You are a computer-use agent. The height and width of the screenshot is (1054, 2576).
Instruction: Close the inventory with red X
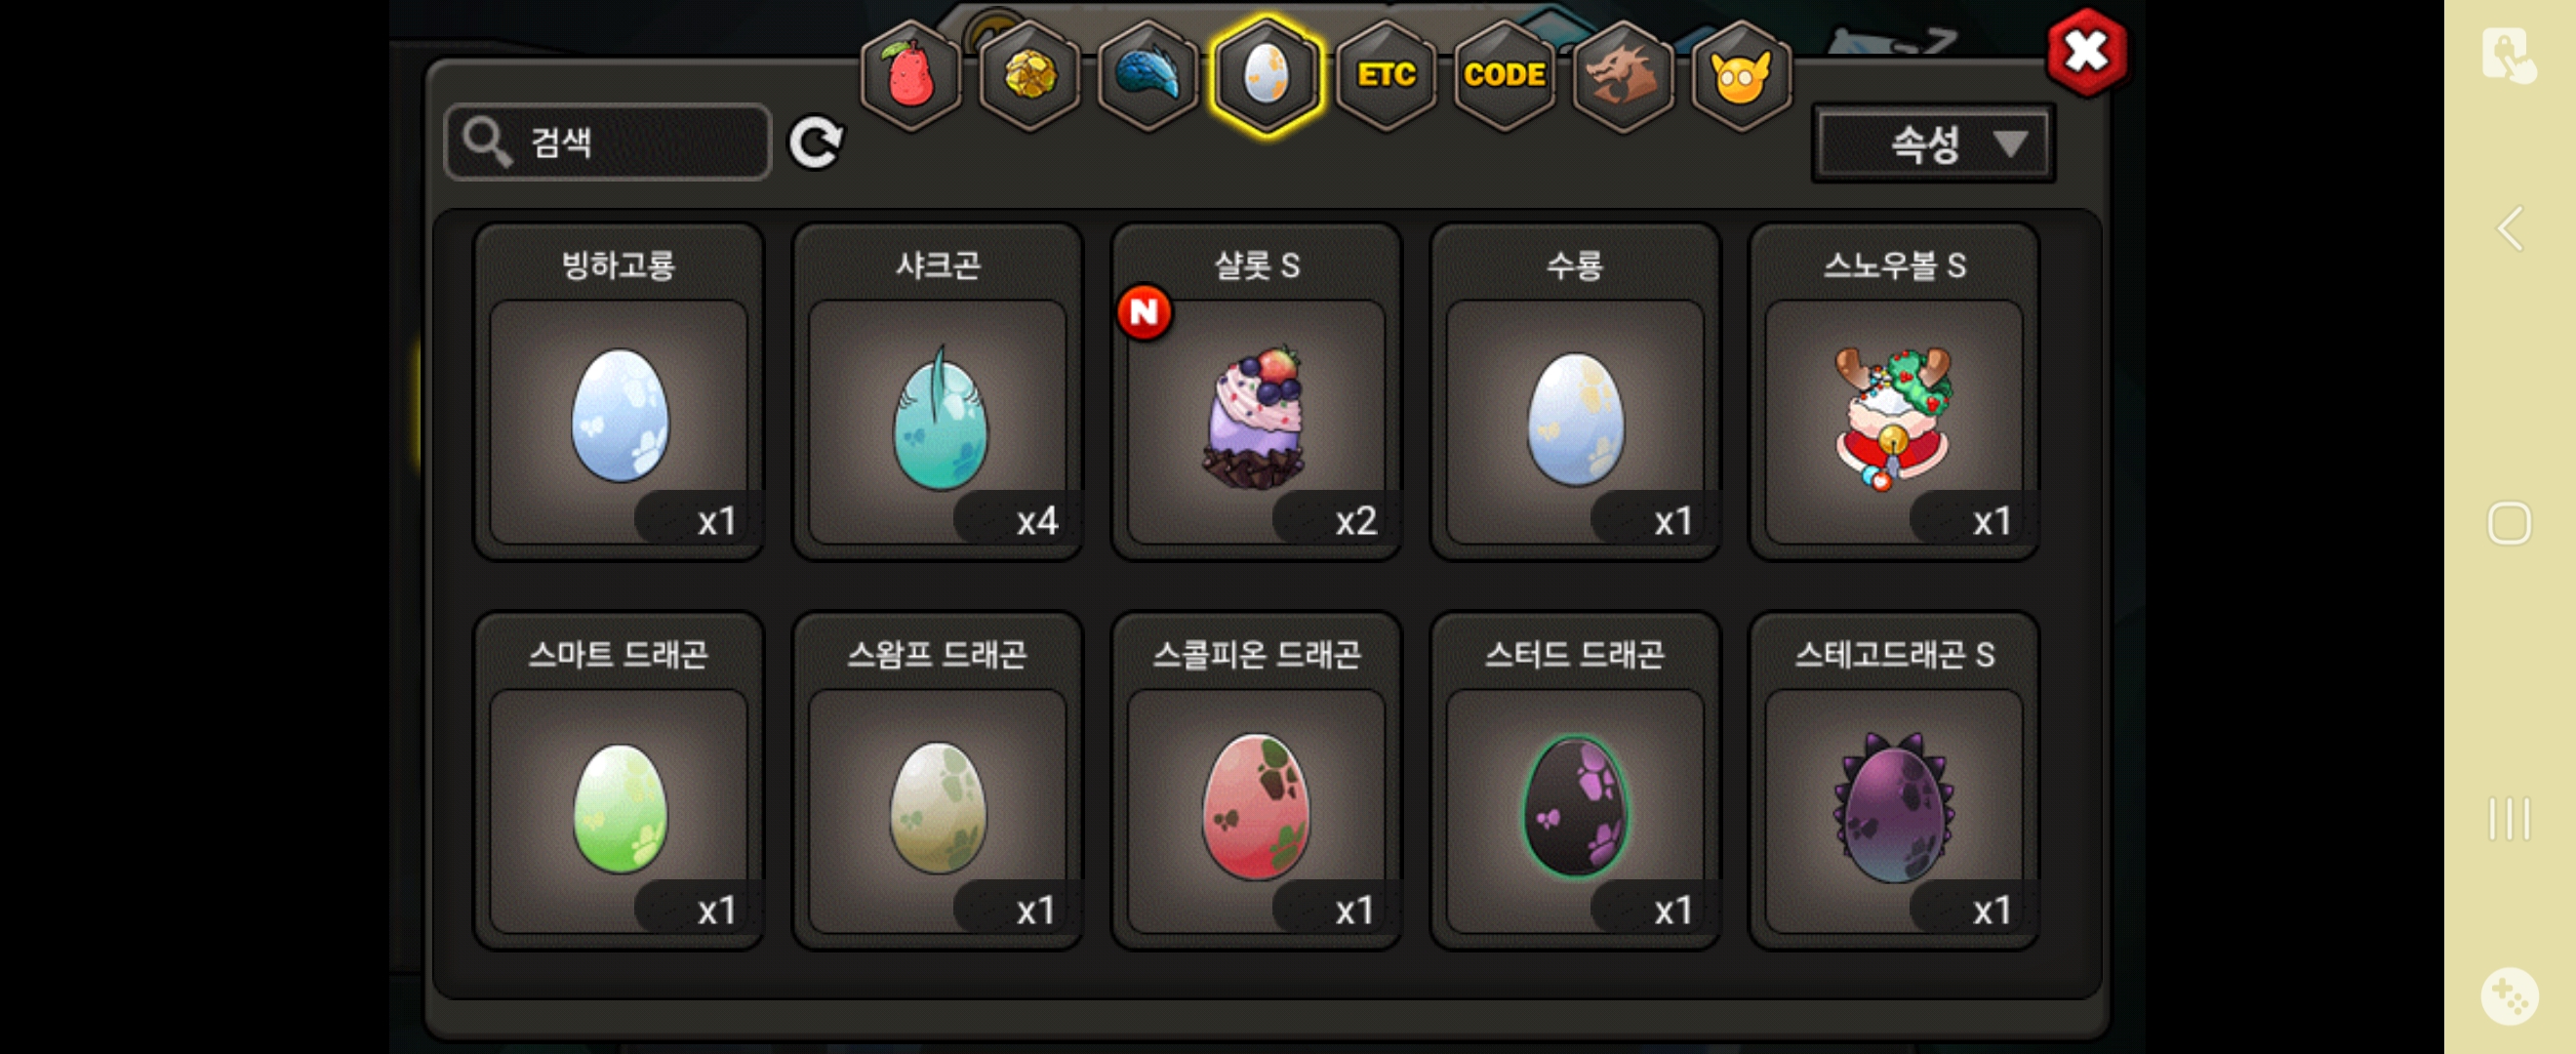coord(2086,52)
